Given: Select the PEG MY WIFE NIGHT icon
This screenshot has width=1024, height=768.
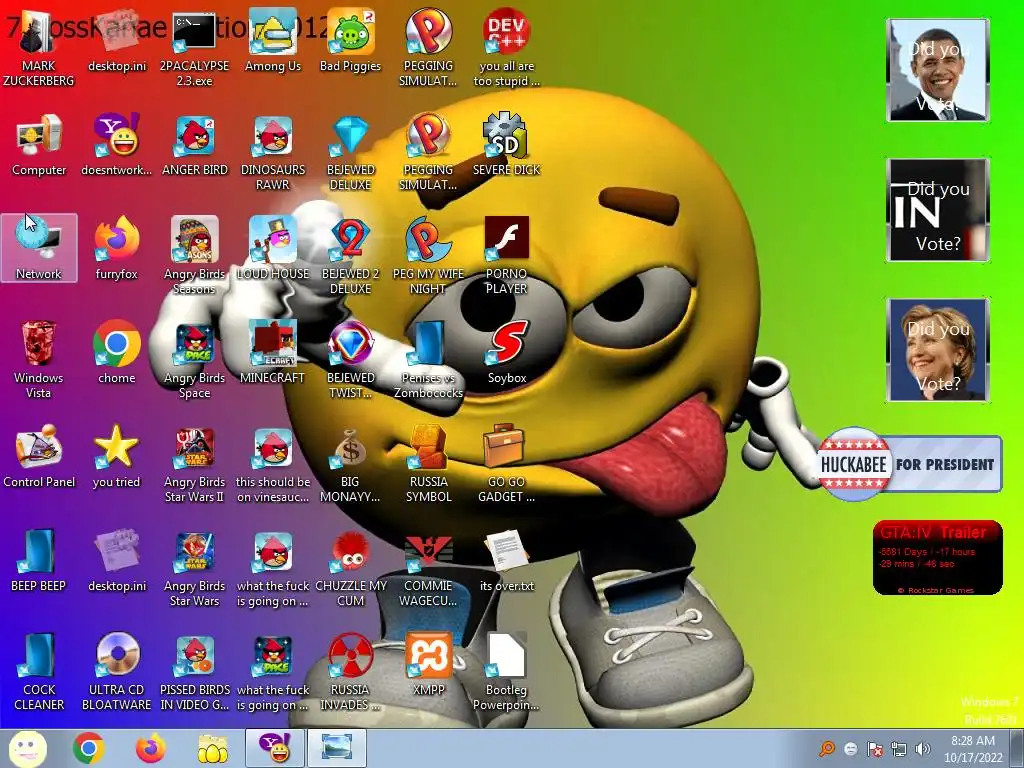Looking at the screenshot, I should pos(428,255).
